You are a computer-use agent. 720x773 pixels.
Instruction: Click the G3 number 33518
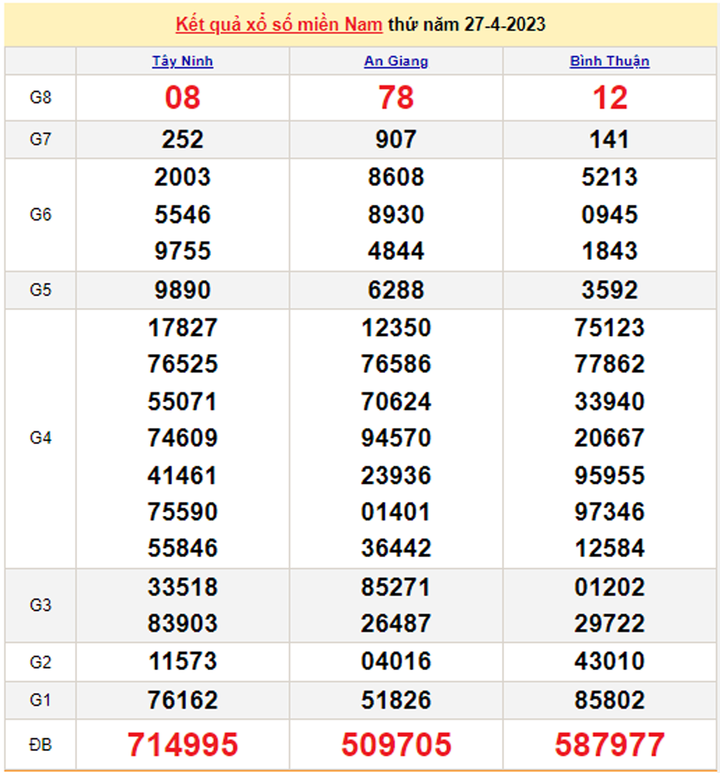tap(182, 587)
